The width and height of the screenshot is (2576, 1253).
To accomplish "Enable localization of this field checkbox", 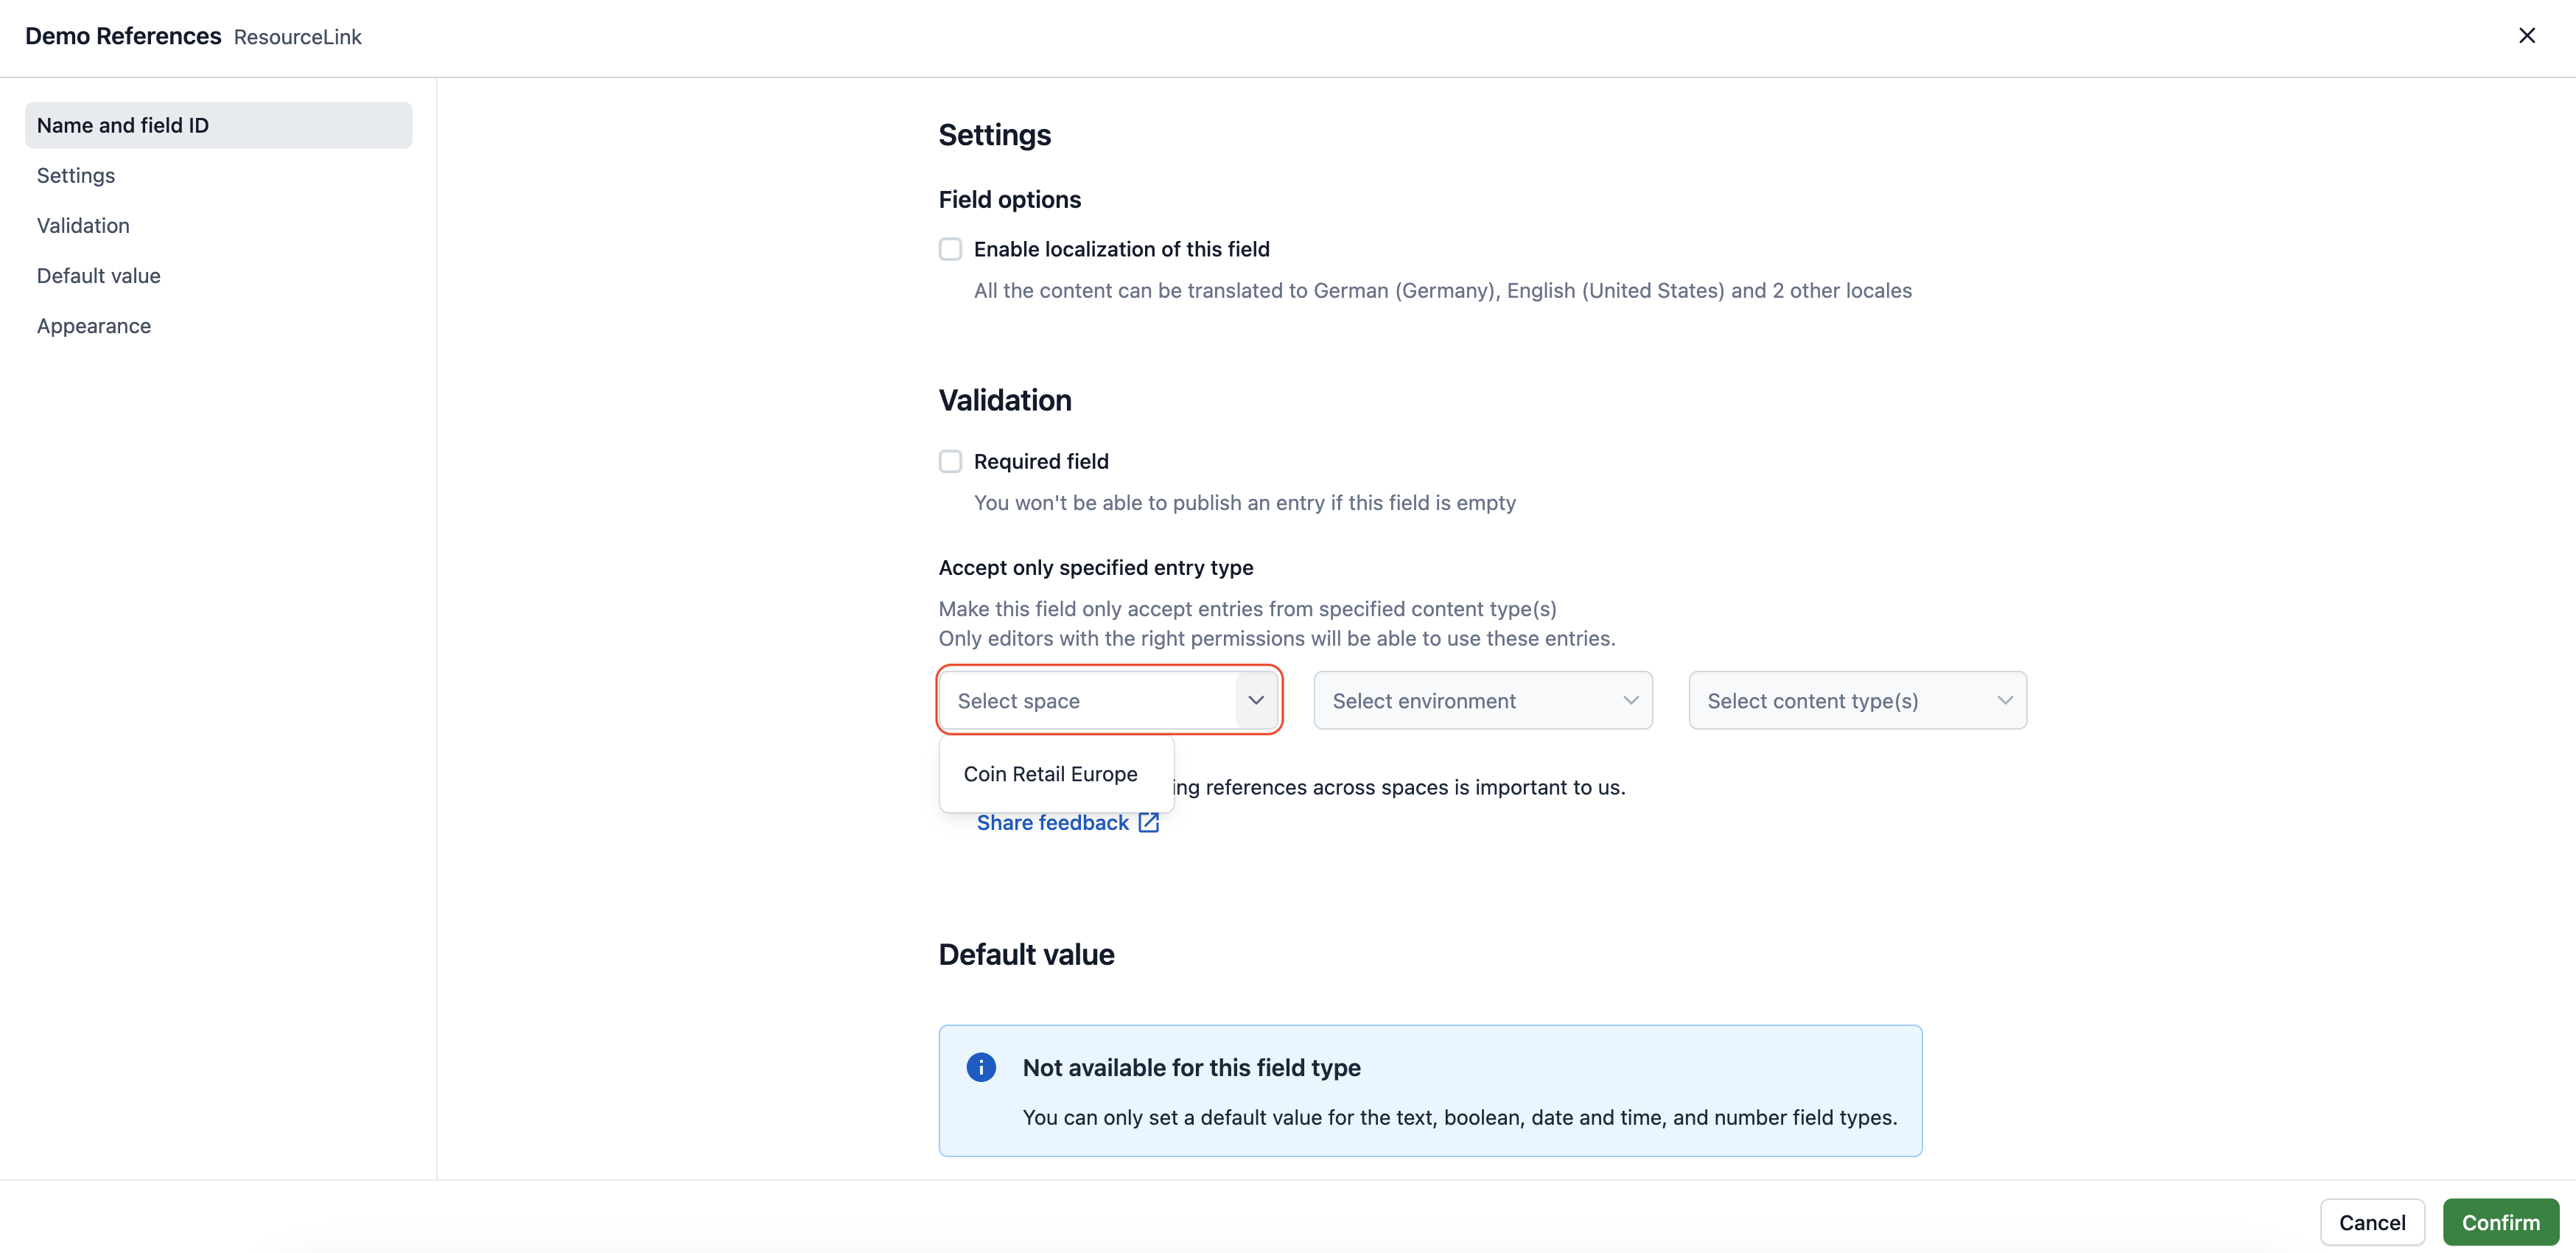I will (x=950, y=248).
